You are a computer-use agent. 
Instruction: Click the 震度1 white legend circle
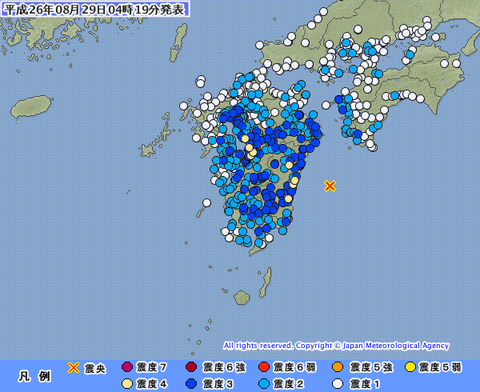click(x=338, y=384)
